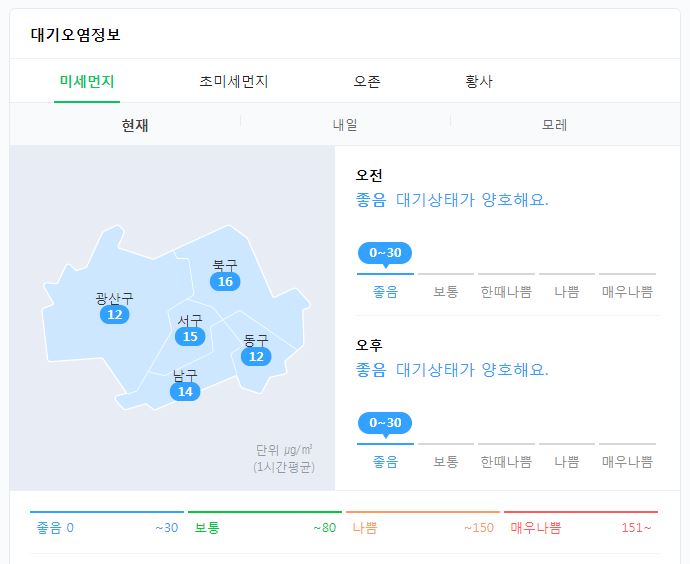Click the afternoon 0~30 range bubble

[385, 423]
